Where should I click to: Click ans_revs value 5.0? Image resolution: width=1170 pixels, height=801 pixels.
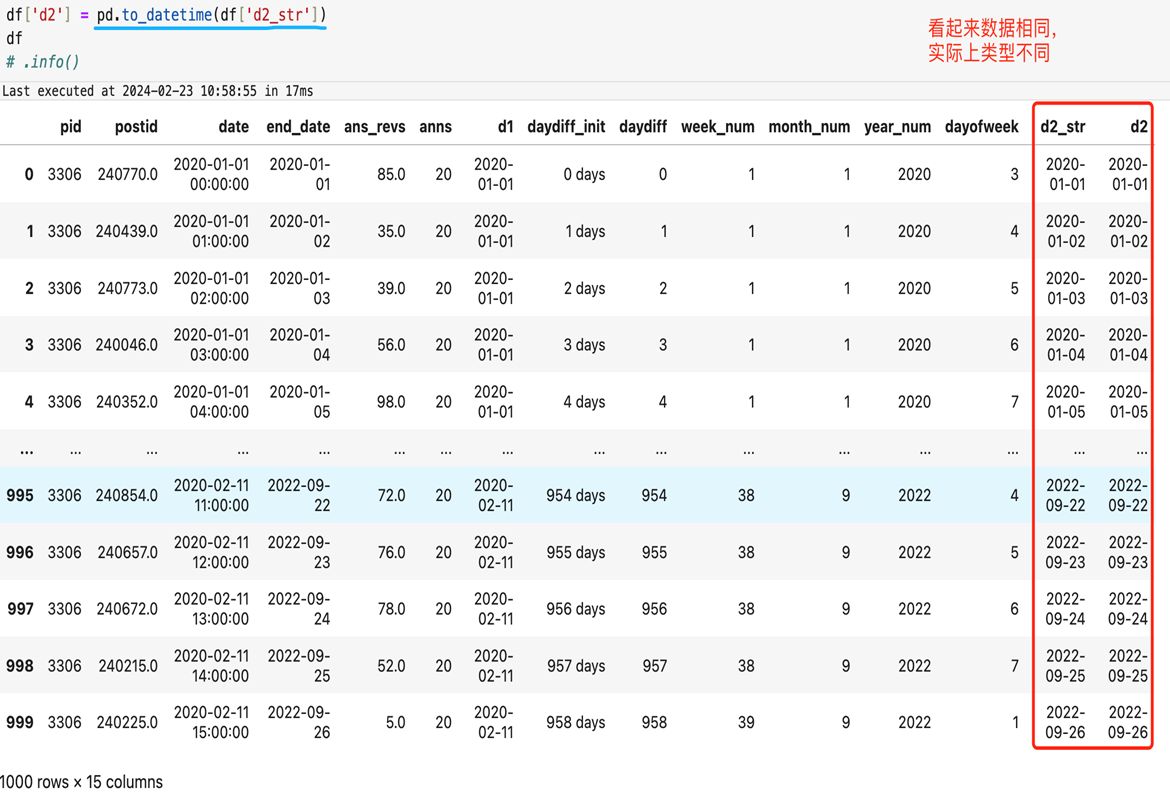click(395, 723)
